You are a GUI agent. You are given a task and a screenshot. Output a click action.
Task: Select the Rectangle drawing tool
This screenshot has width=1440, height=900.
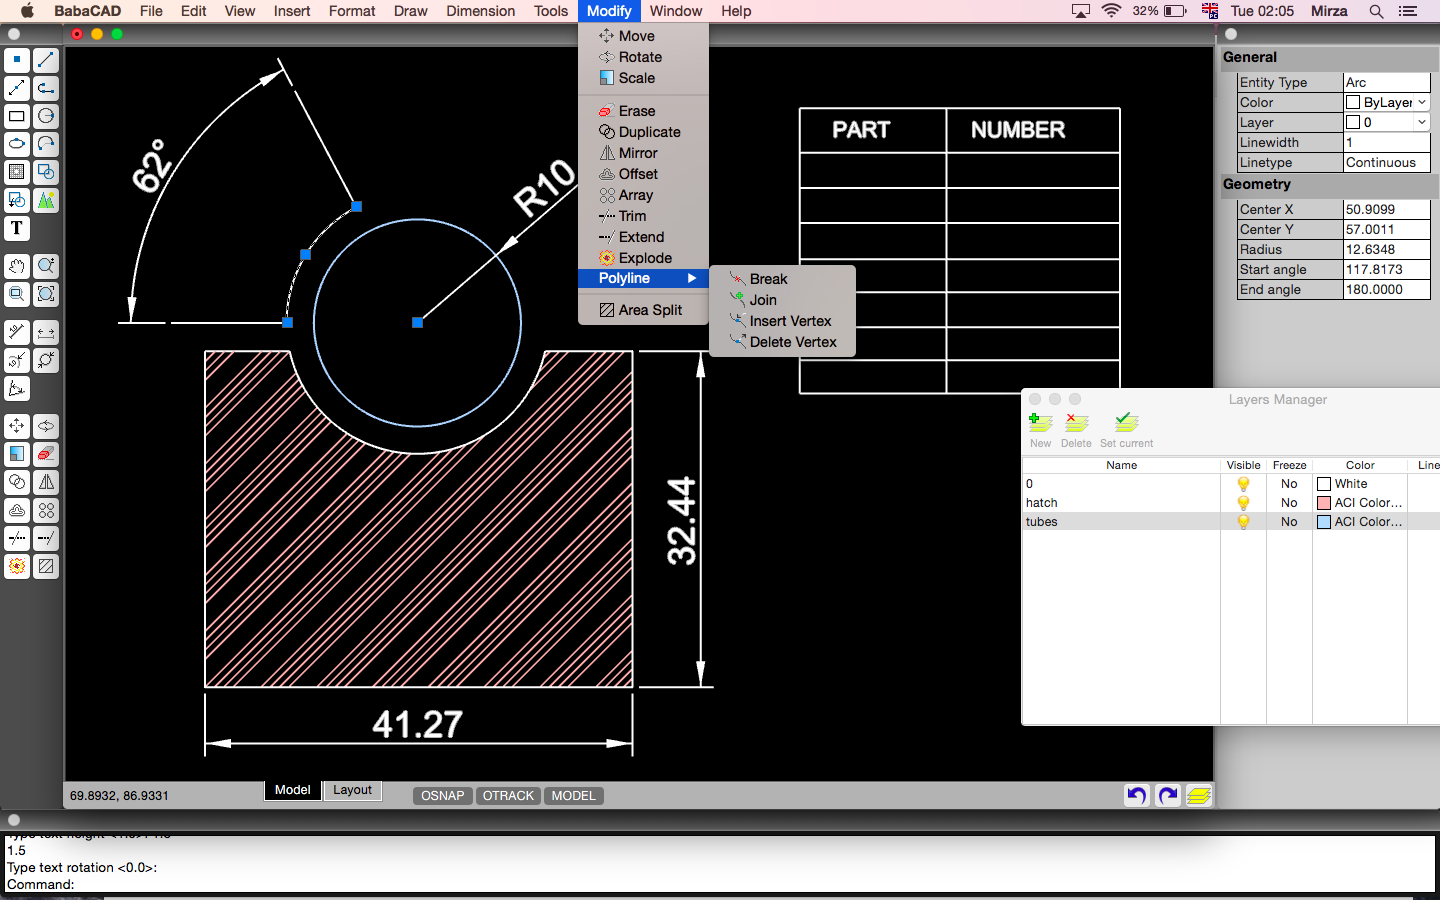(x=16, y=116)
